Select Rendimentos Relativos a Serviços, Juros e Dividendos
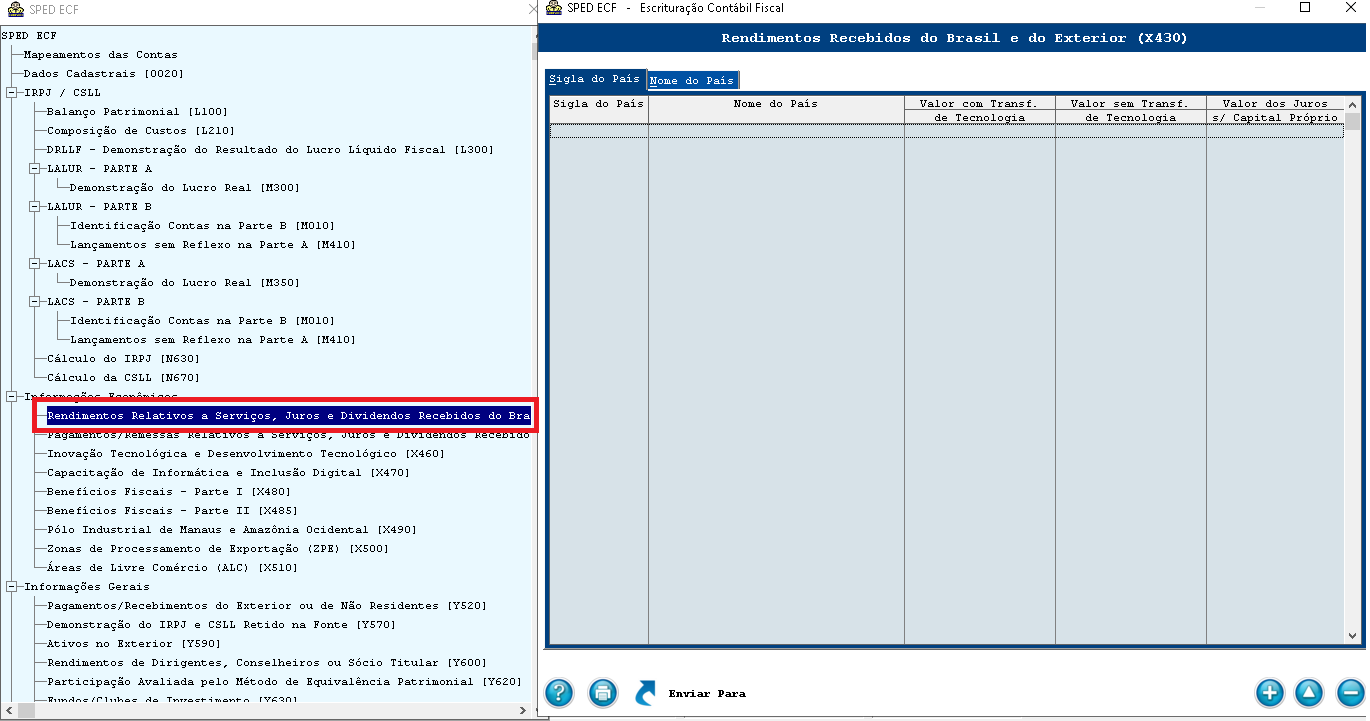Screen dimensions: 1370x721 (x=288, y=415)
